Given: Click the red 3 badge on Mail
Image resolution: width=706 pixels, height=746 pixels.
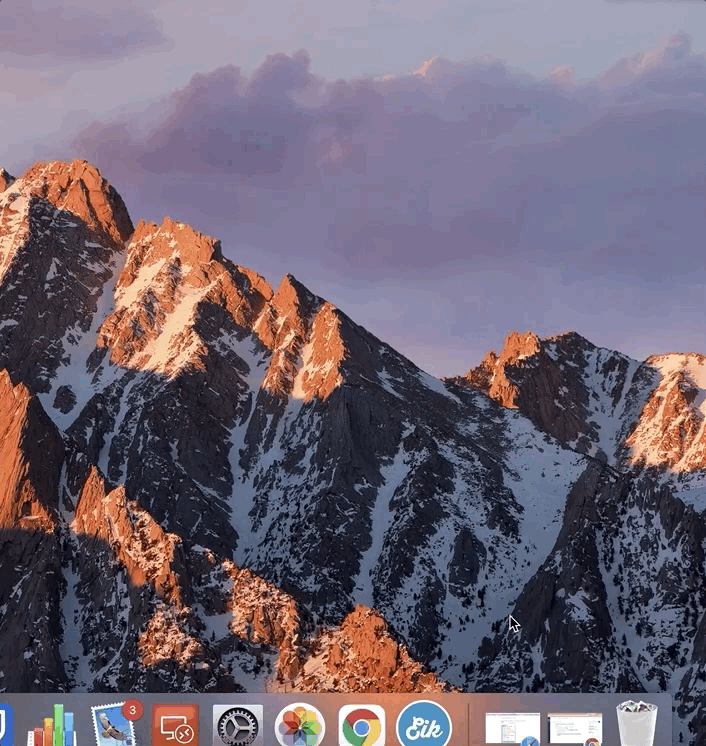Looking at the screenshot, I should coord(132,710).
